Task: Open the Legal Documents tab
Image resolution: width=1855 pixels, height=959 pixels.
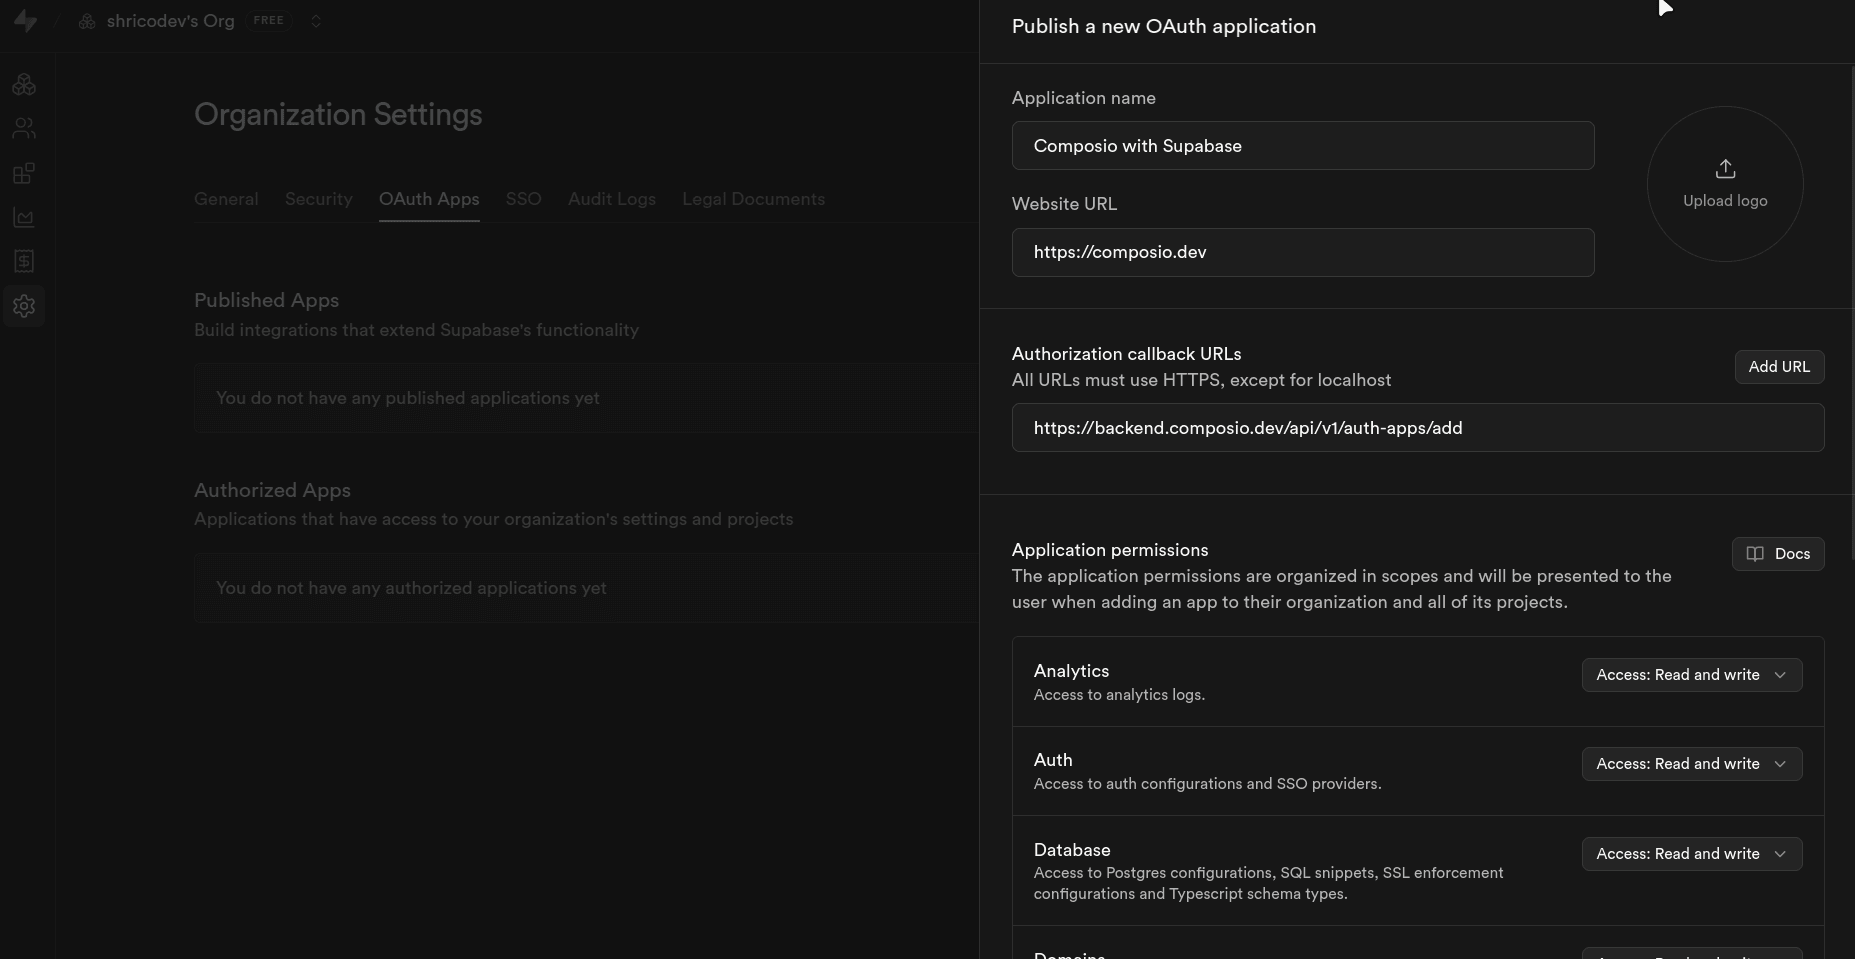Action: point(754,199)
